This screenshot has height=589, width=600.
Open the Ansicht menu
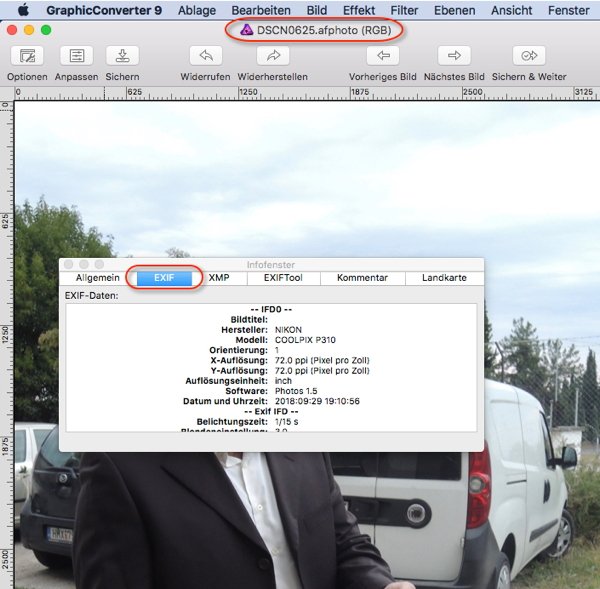[x=512, y=10]
